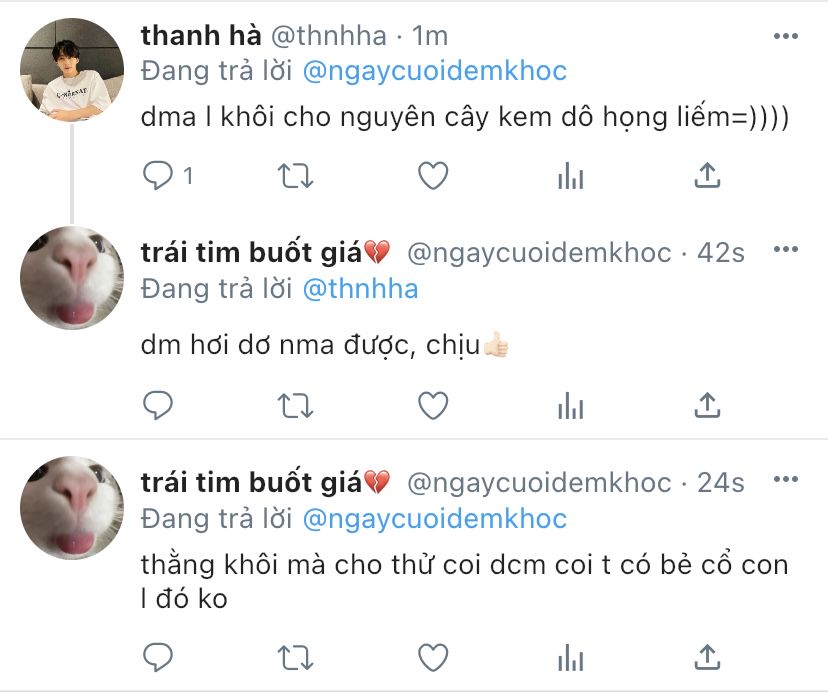View analytics for thanh hà's tweet
The image size is (828, 692).
point(570,177)
